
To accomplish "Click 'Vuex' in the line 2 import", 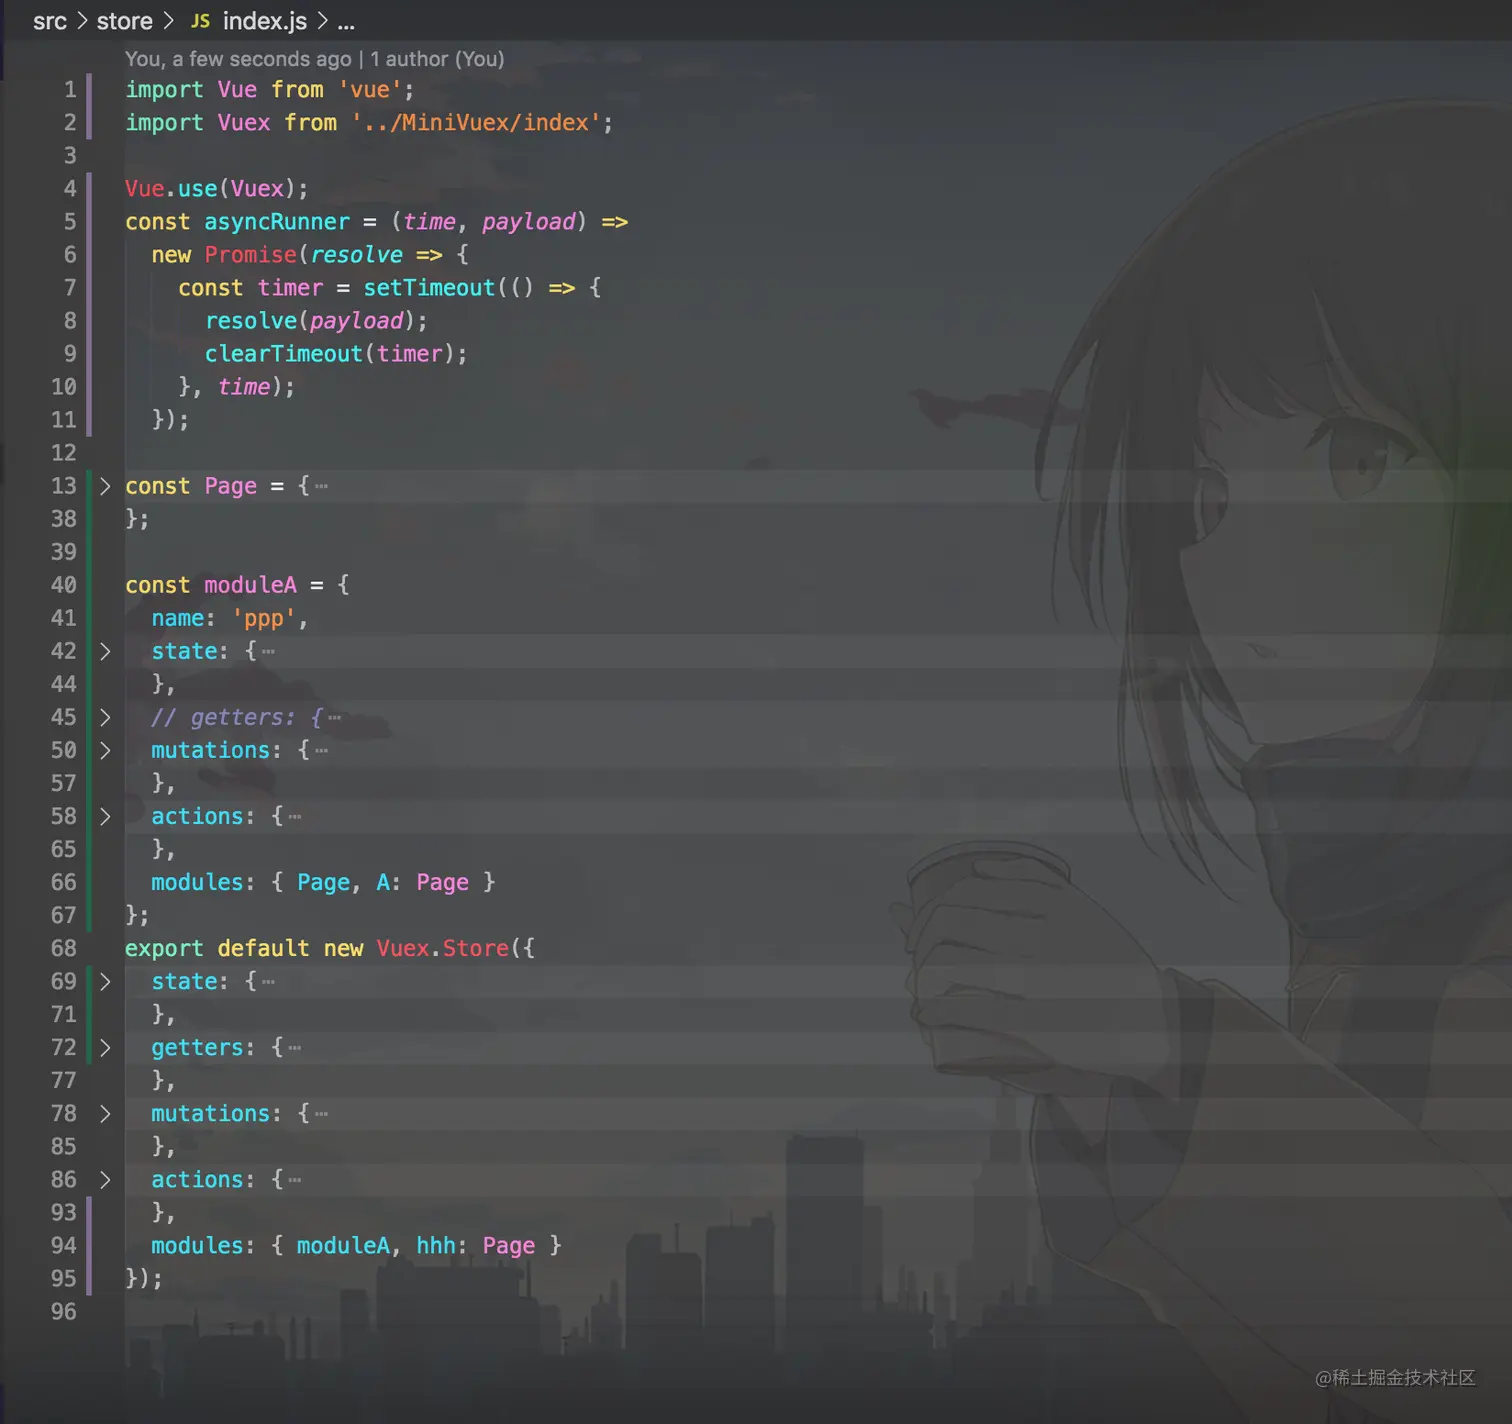I will click(244, 123).
